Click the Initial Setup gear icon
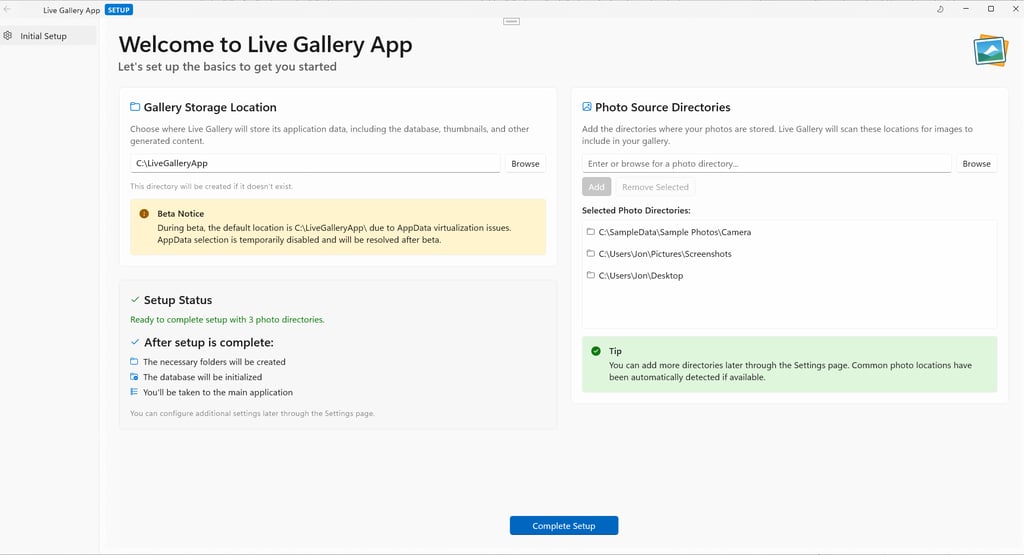 [8, 36]
